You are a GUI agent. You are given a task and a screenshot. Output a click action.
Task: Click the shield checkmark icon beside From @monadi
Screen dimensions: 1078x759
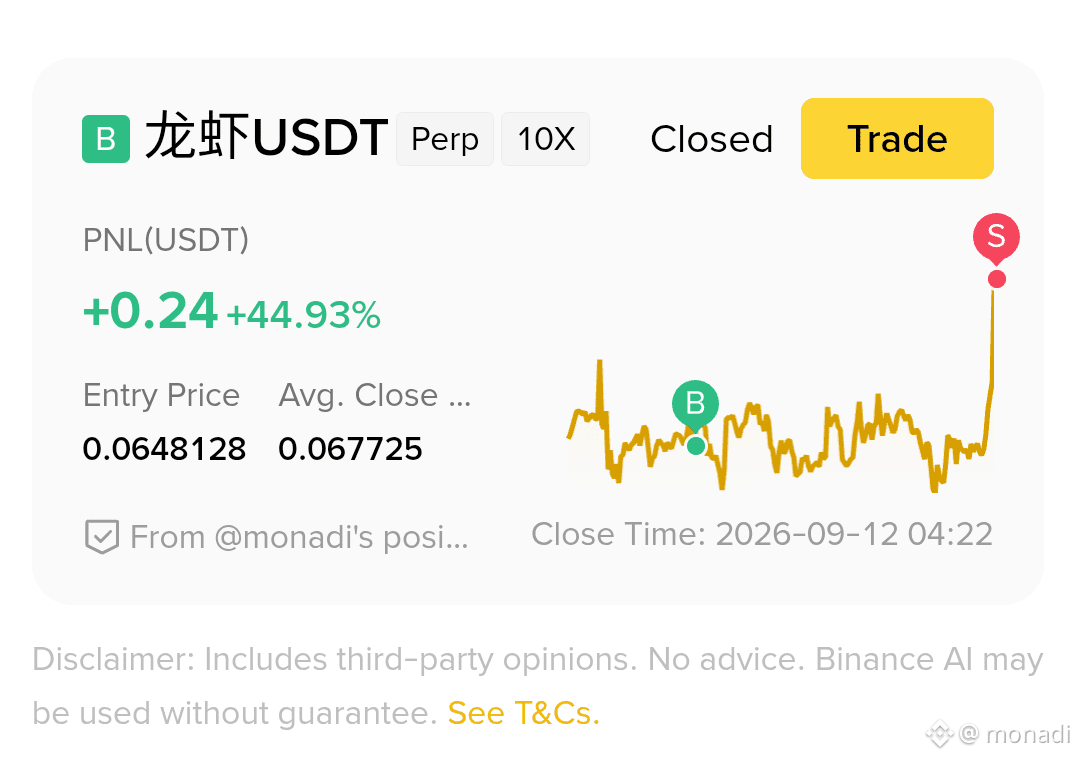point(102,536)
